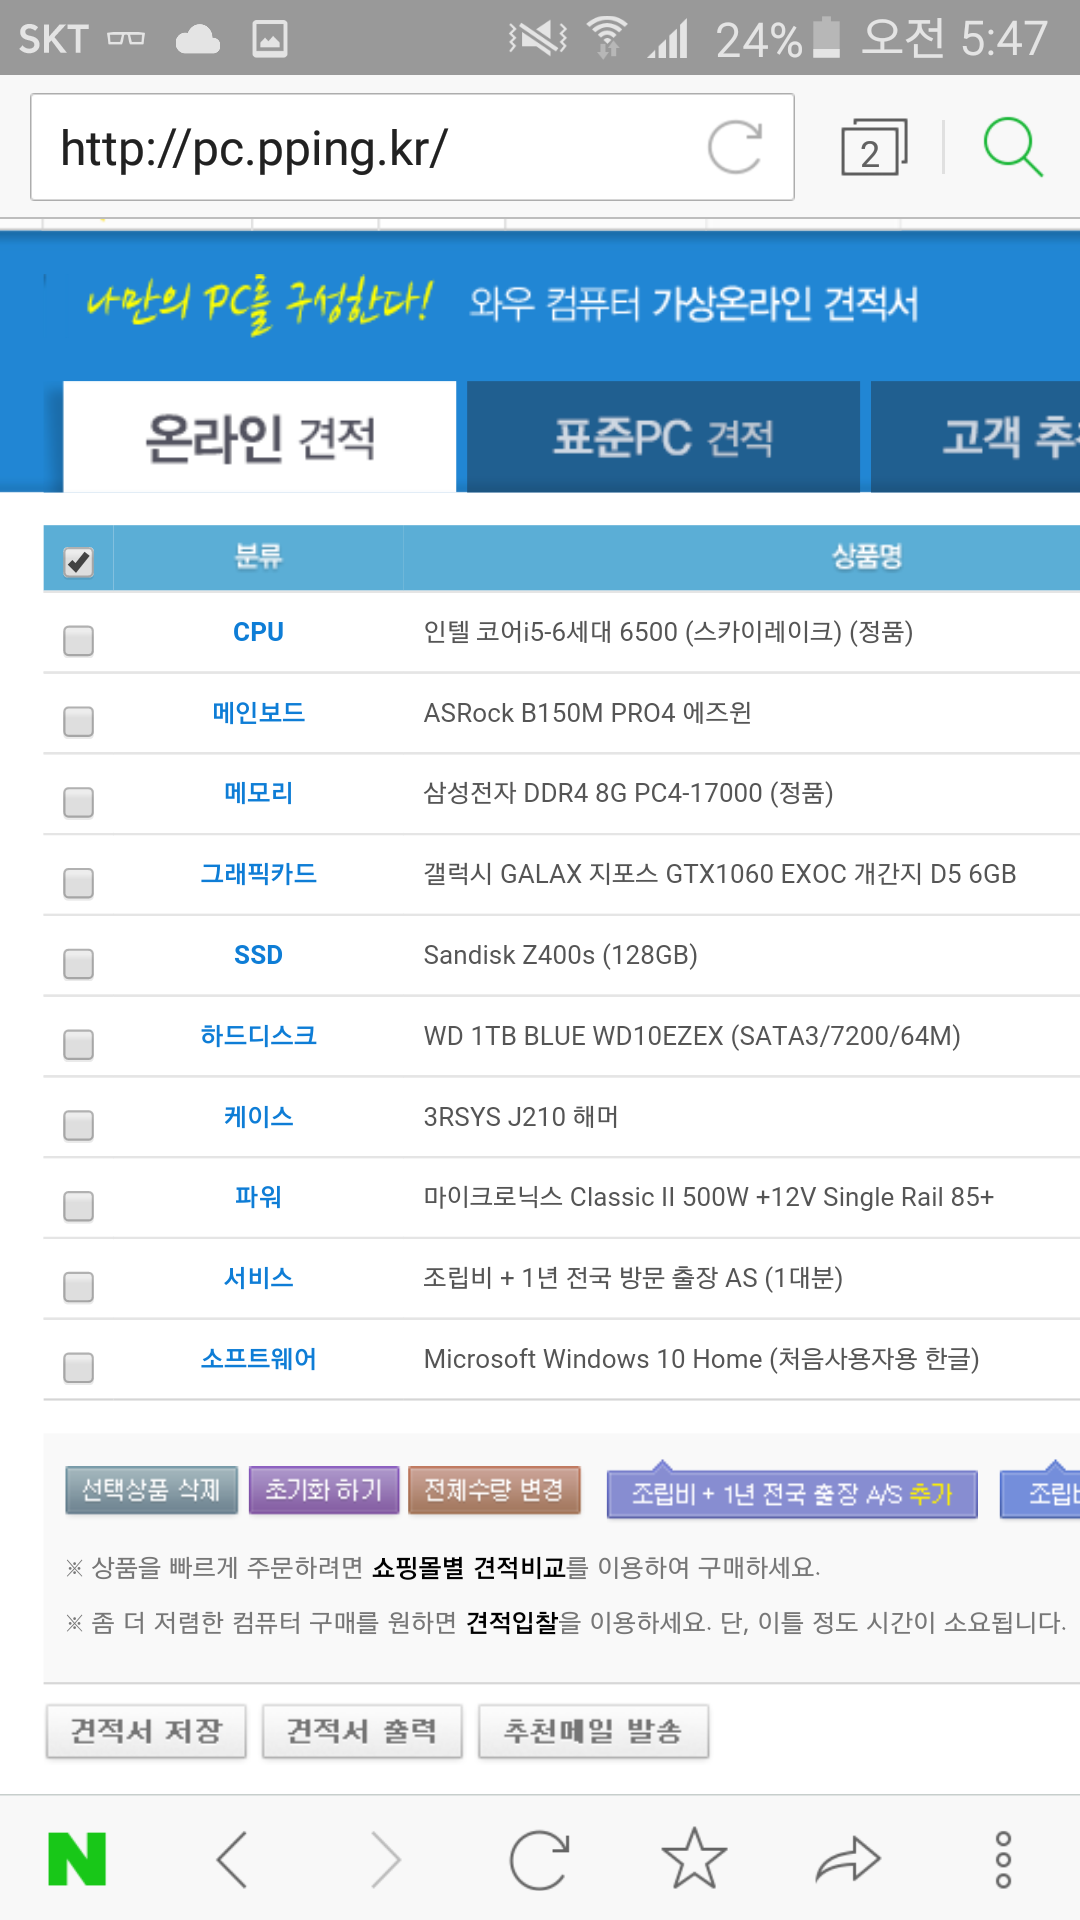This screenshot has height=1920, width=1080.
Task: Switch to the 표준PC 견적 tab
Action: coord(663,437)
